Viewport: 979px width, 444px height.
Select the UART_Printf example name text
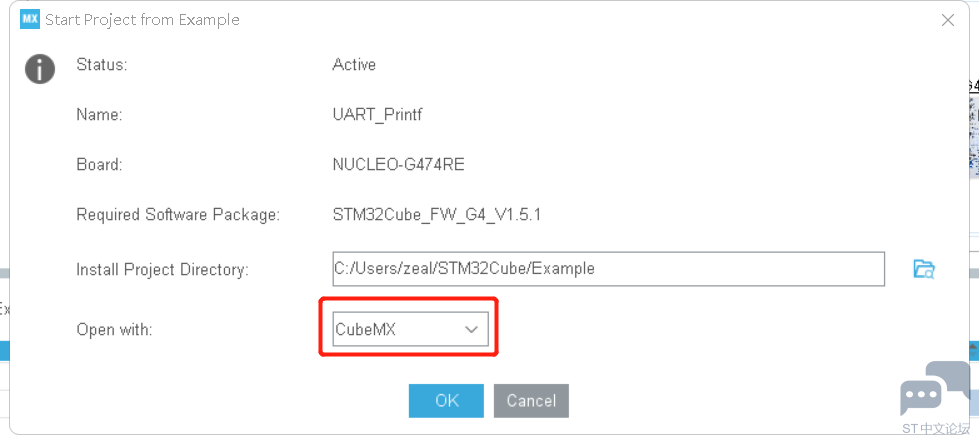(377, 116)
